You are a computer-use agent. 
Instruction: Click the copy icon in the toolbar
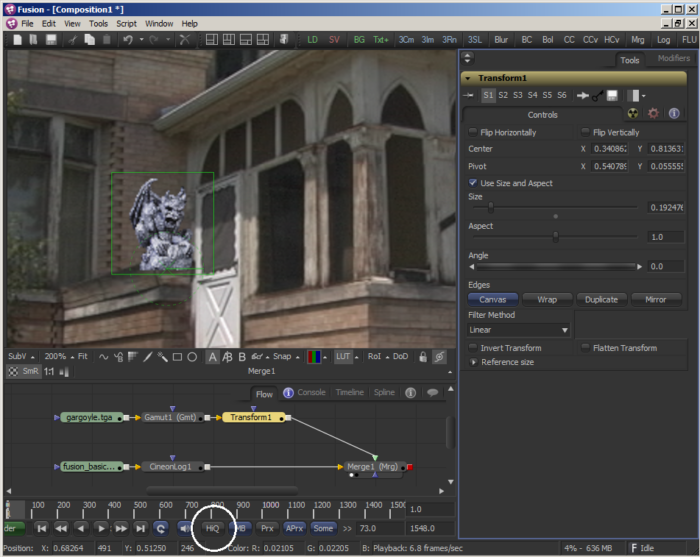click(x=90, y=40)
